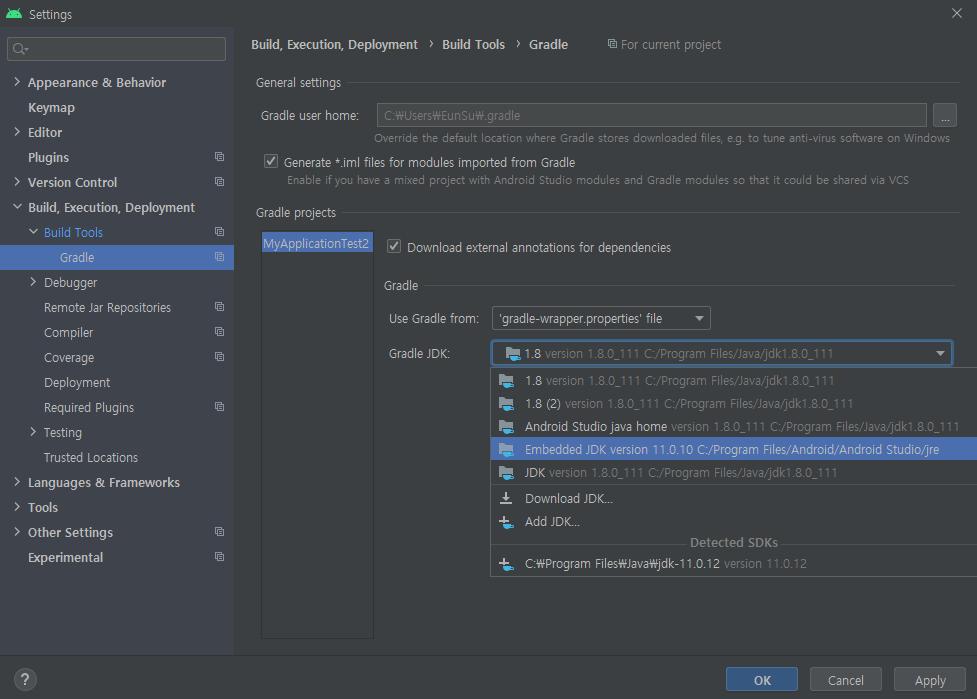Close the Gradle JDK dropdown arrow

[940, 353]
